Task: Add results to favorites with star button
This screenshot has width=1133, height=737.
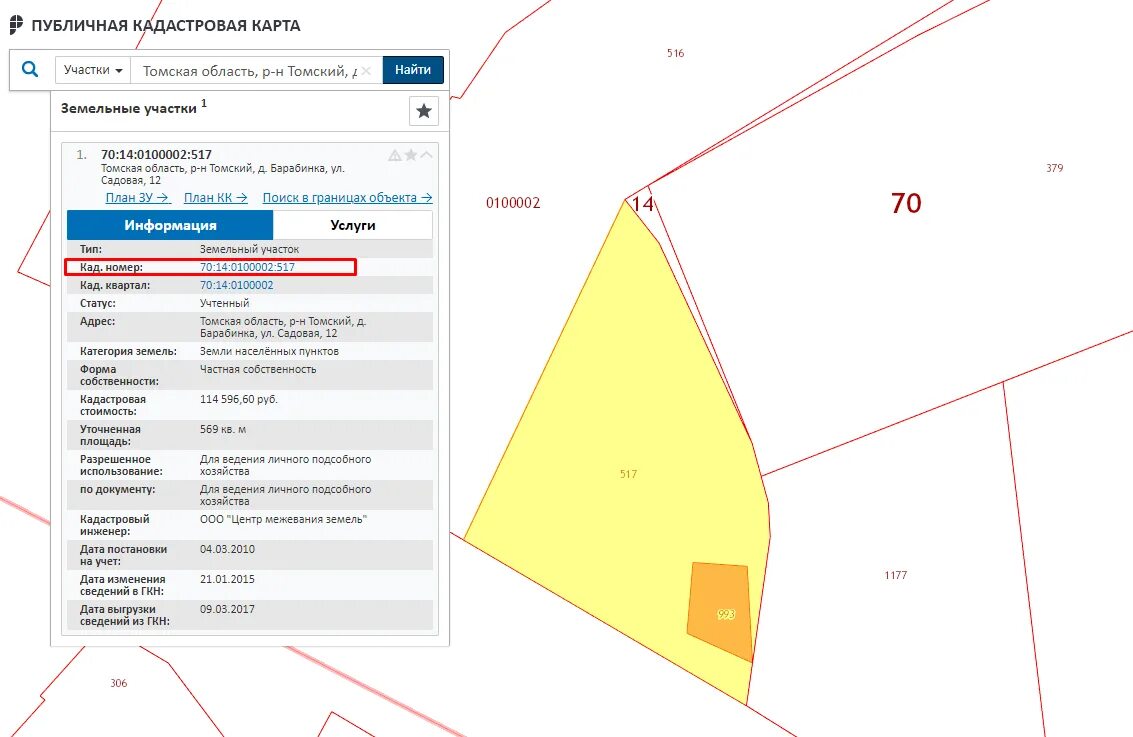Action: (424, 111)
